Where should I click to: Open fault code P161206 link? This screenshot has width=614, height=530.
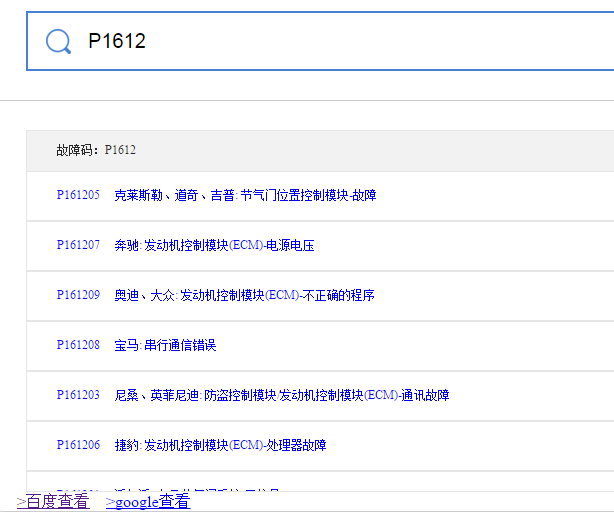pyautogui.click(x=78, y=445)
